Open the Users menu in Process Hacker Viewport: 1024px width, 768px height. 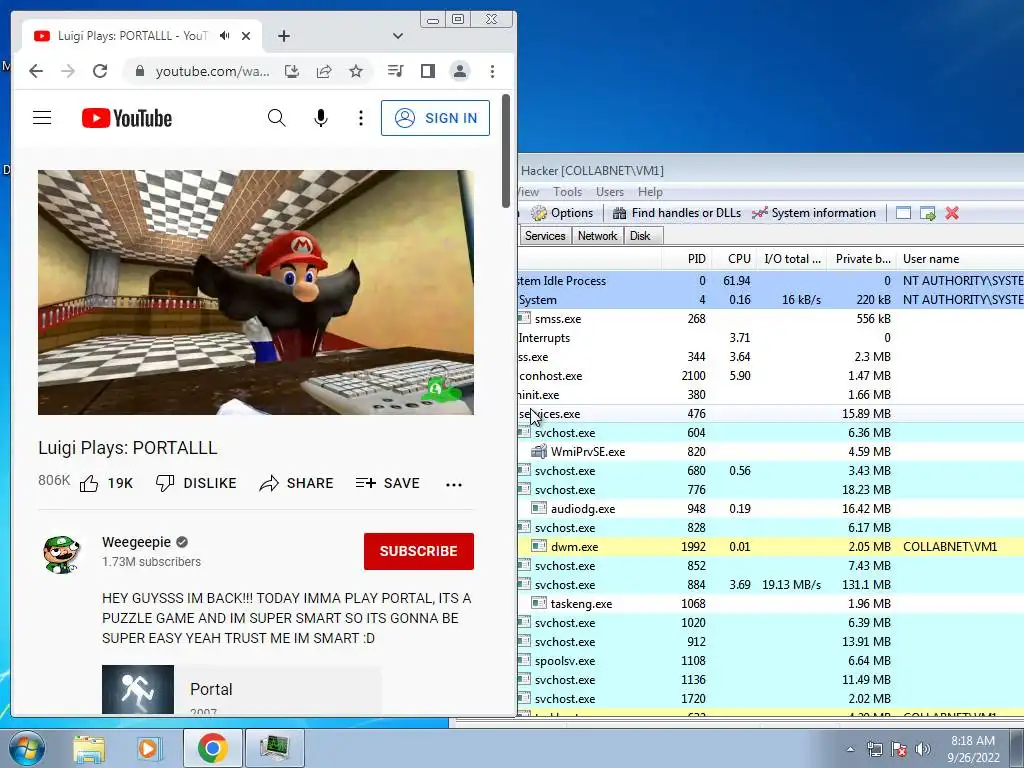click(609, 192)
